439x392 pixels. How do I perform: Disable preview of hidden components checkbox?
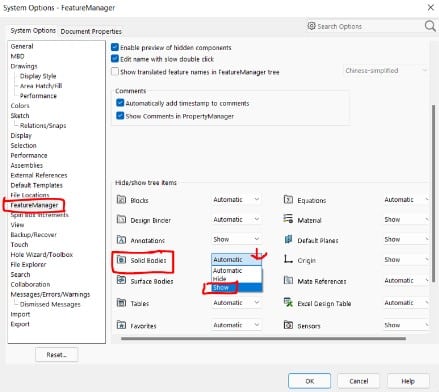click(115, 47)
